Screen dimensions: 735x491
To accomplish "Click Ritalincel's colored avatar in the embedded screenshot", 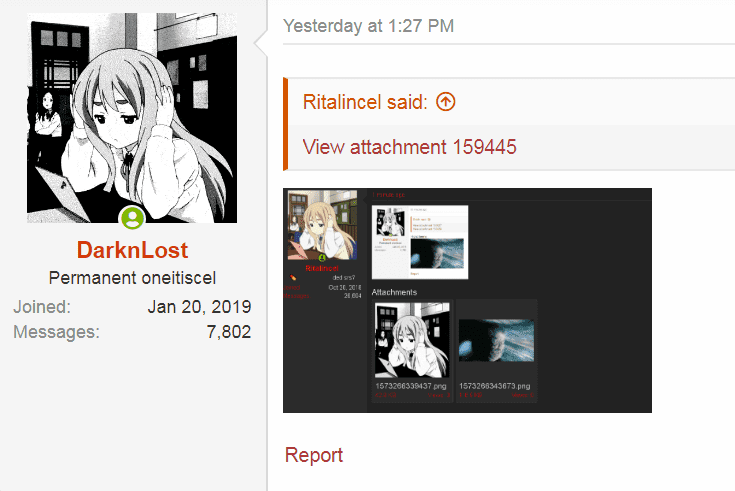I will tap(322, 225).
